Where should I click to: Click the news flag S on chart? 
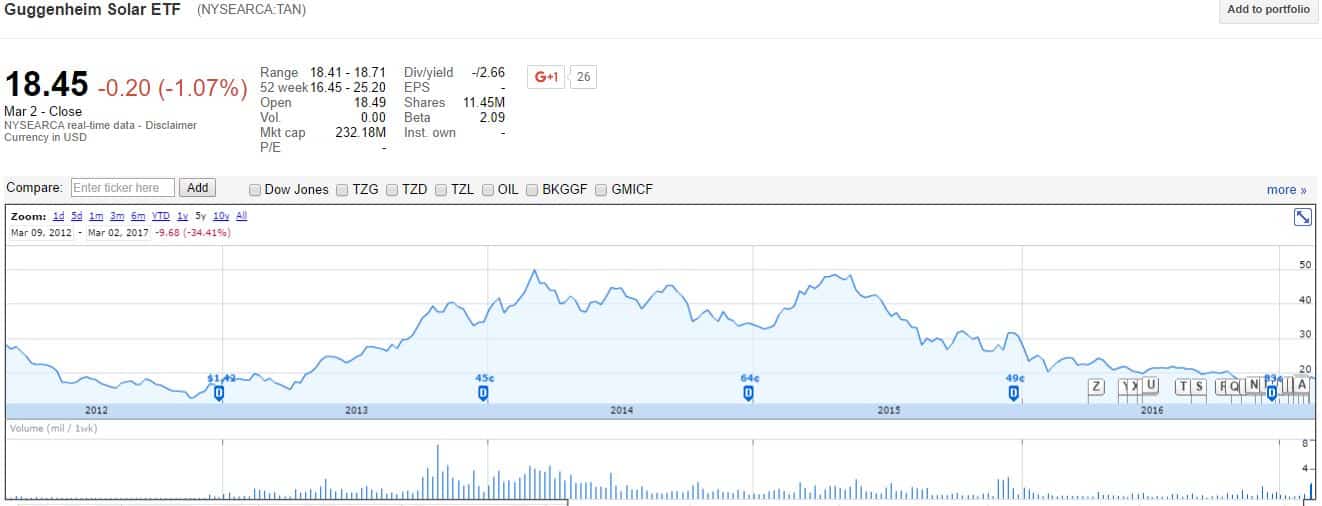coord(1199,387)
